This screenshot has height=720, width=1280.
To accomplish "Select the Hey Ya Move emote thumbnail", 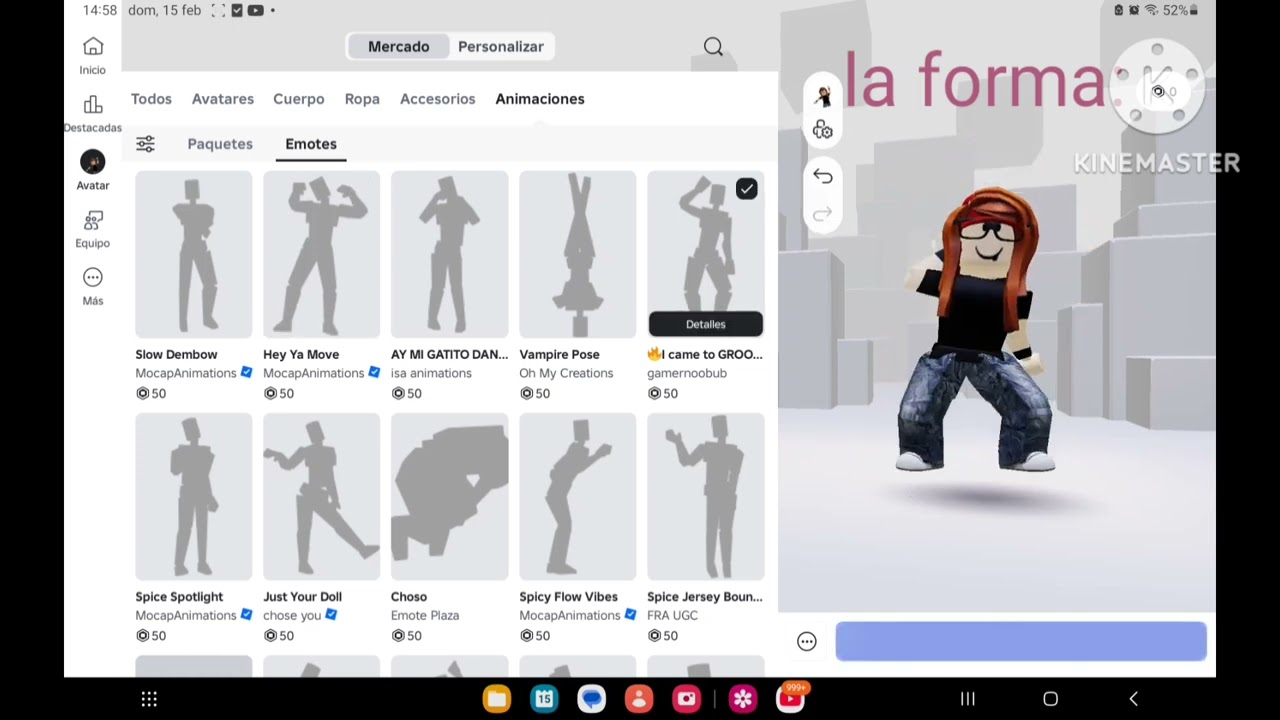I will (322, 255).
